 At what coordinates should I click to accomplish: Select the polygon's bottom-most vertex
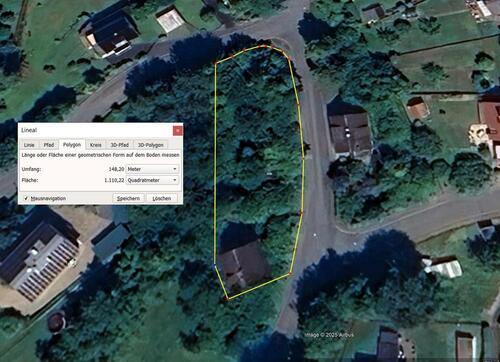228,298
